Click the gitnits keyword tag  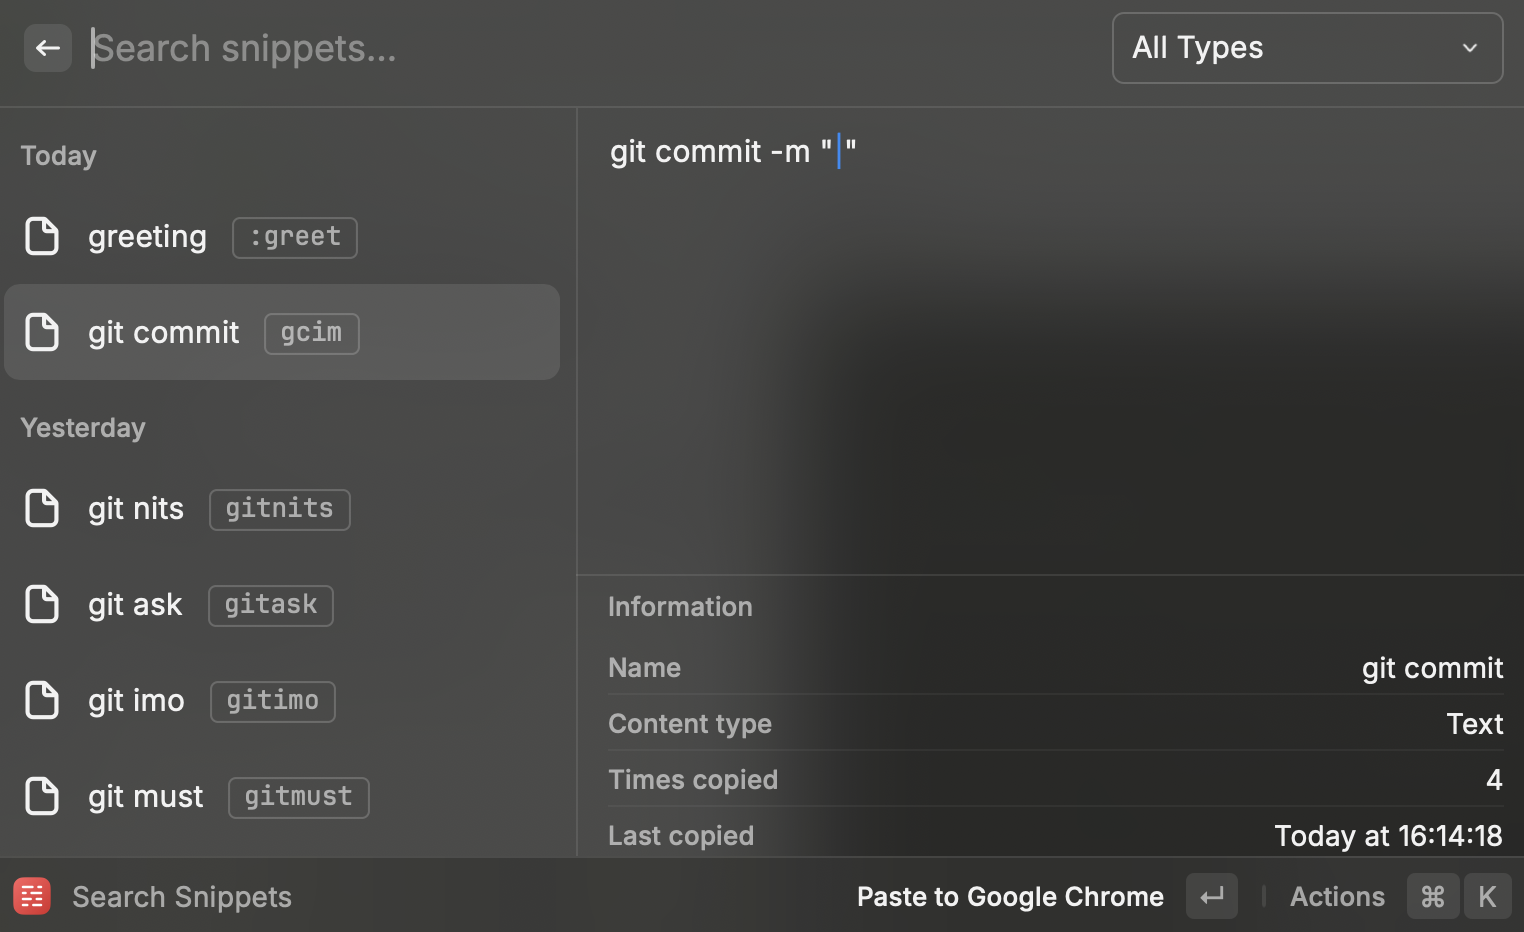(x=279, y=509)
